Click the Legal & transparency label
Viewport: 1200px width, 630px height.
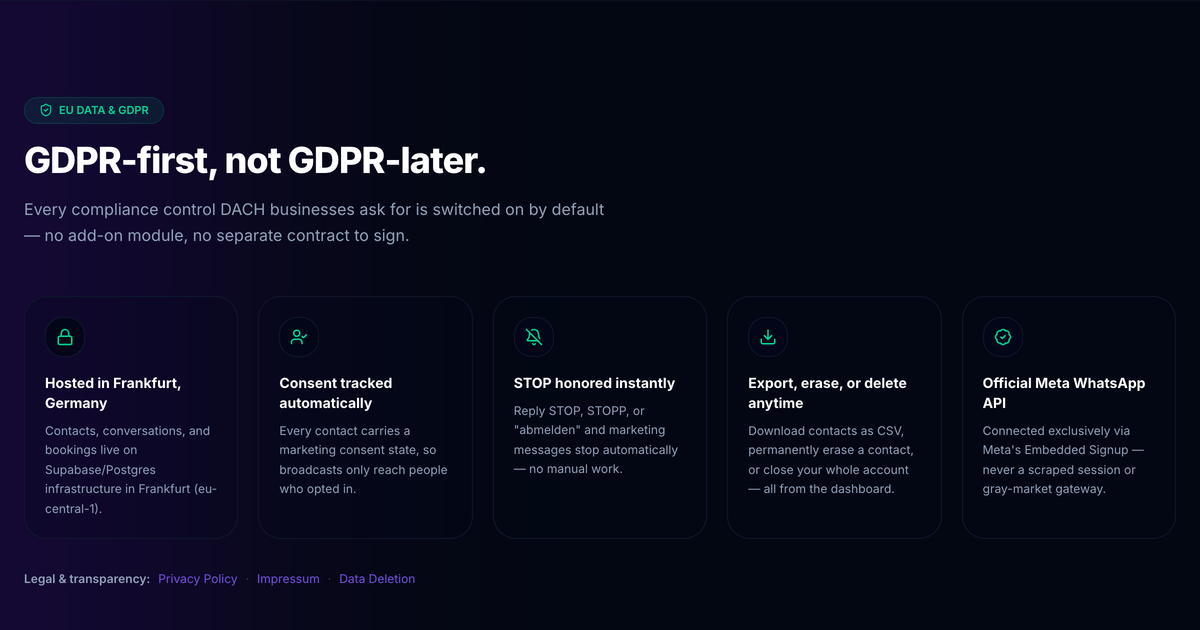coord(87,579)
